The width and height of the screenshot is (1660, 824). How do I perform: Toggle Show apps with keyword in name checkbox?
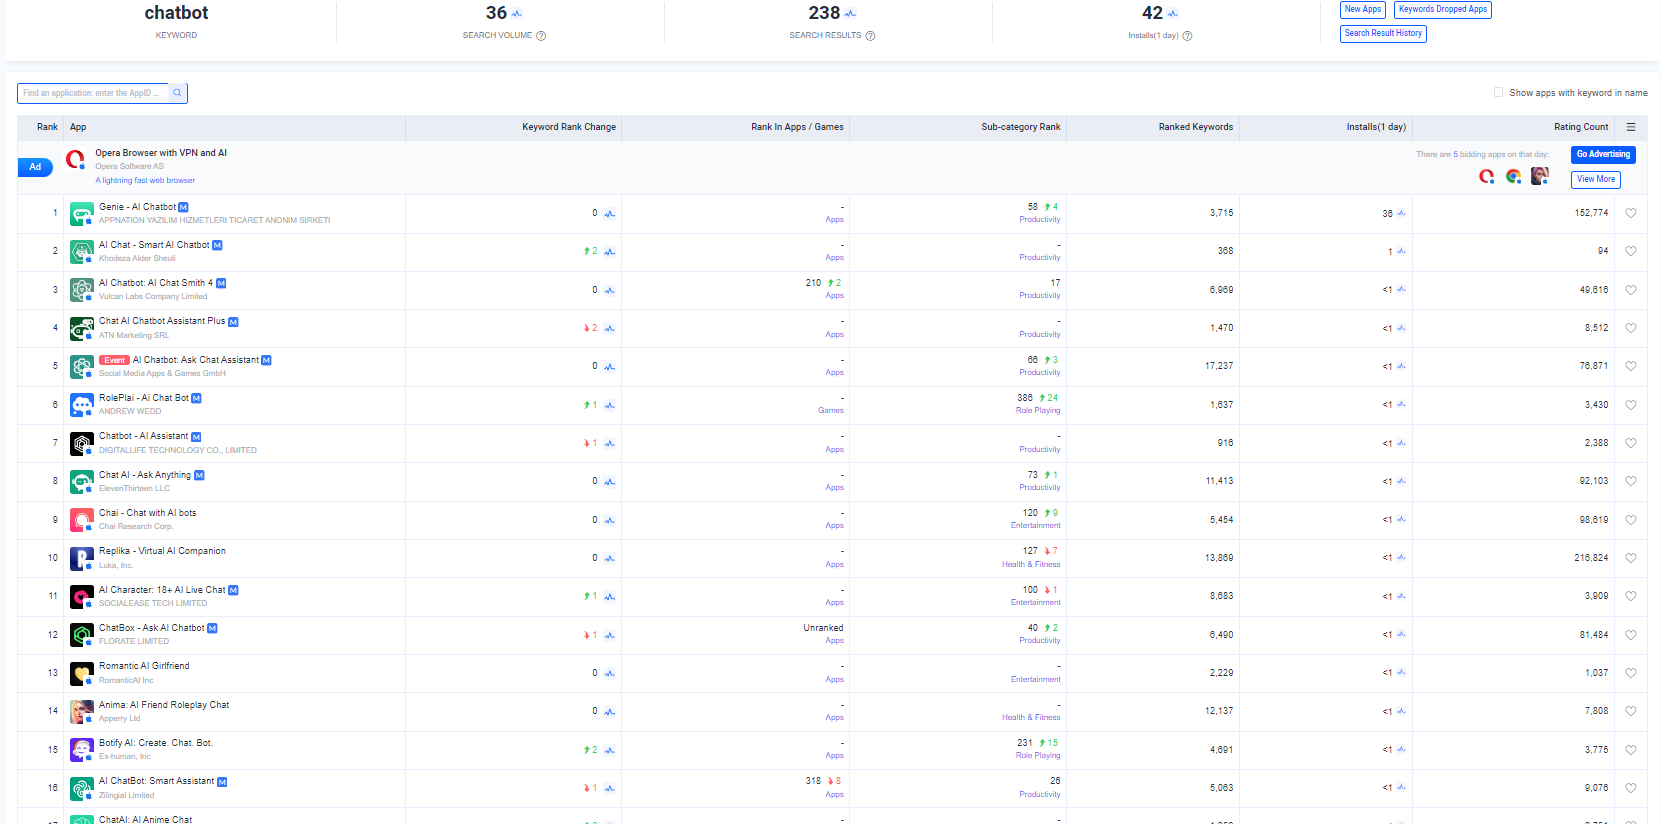(1498, 92)
